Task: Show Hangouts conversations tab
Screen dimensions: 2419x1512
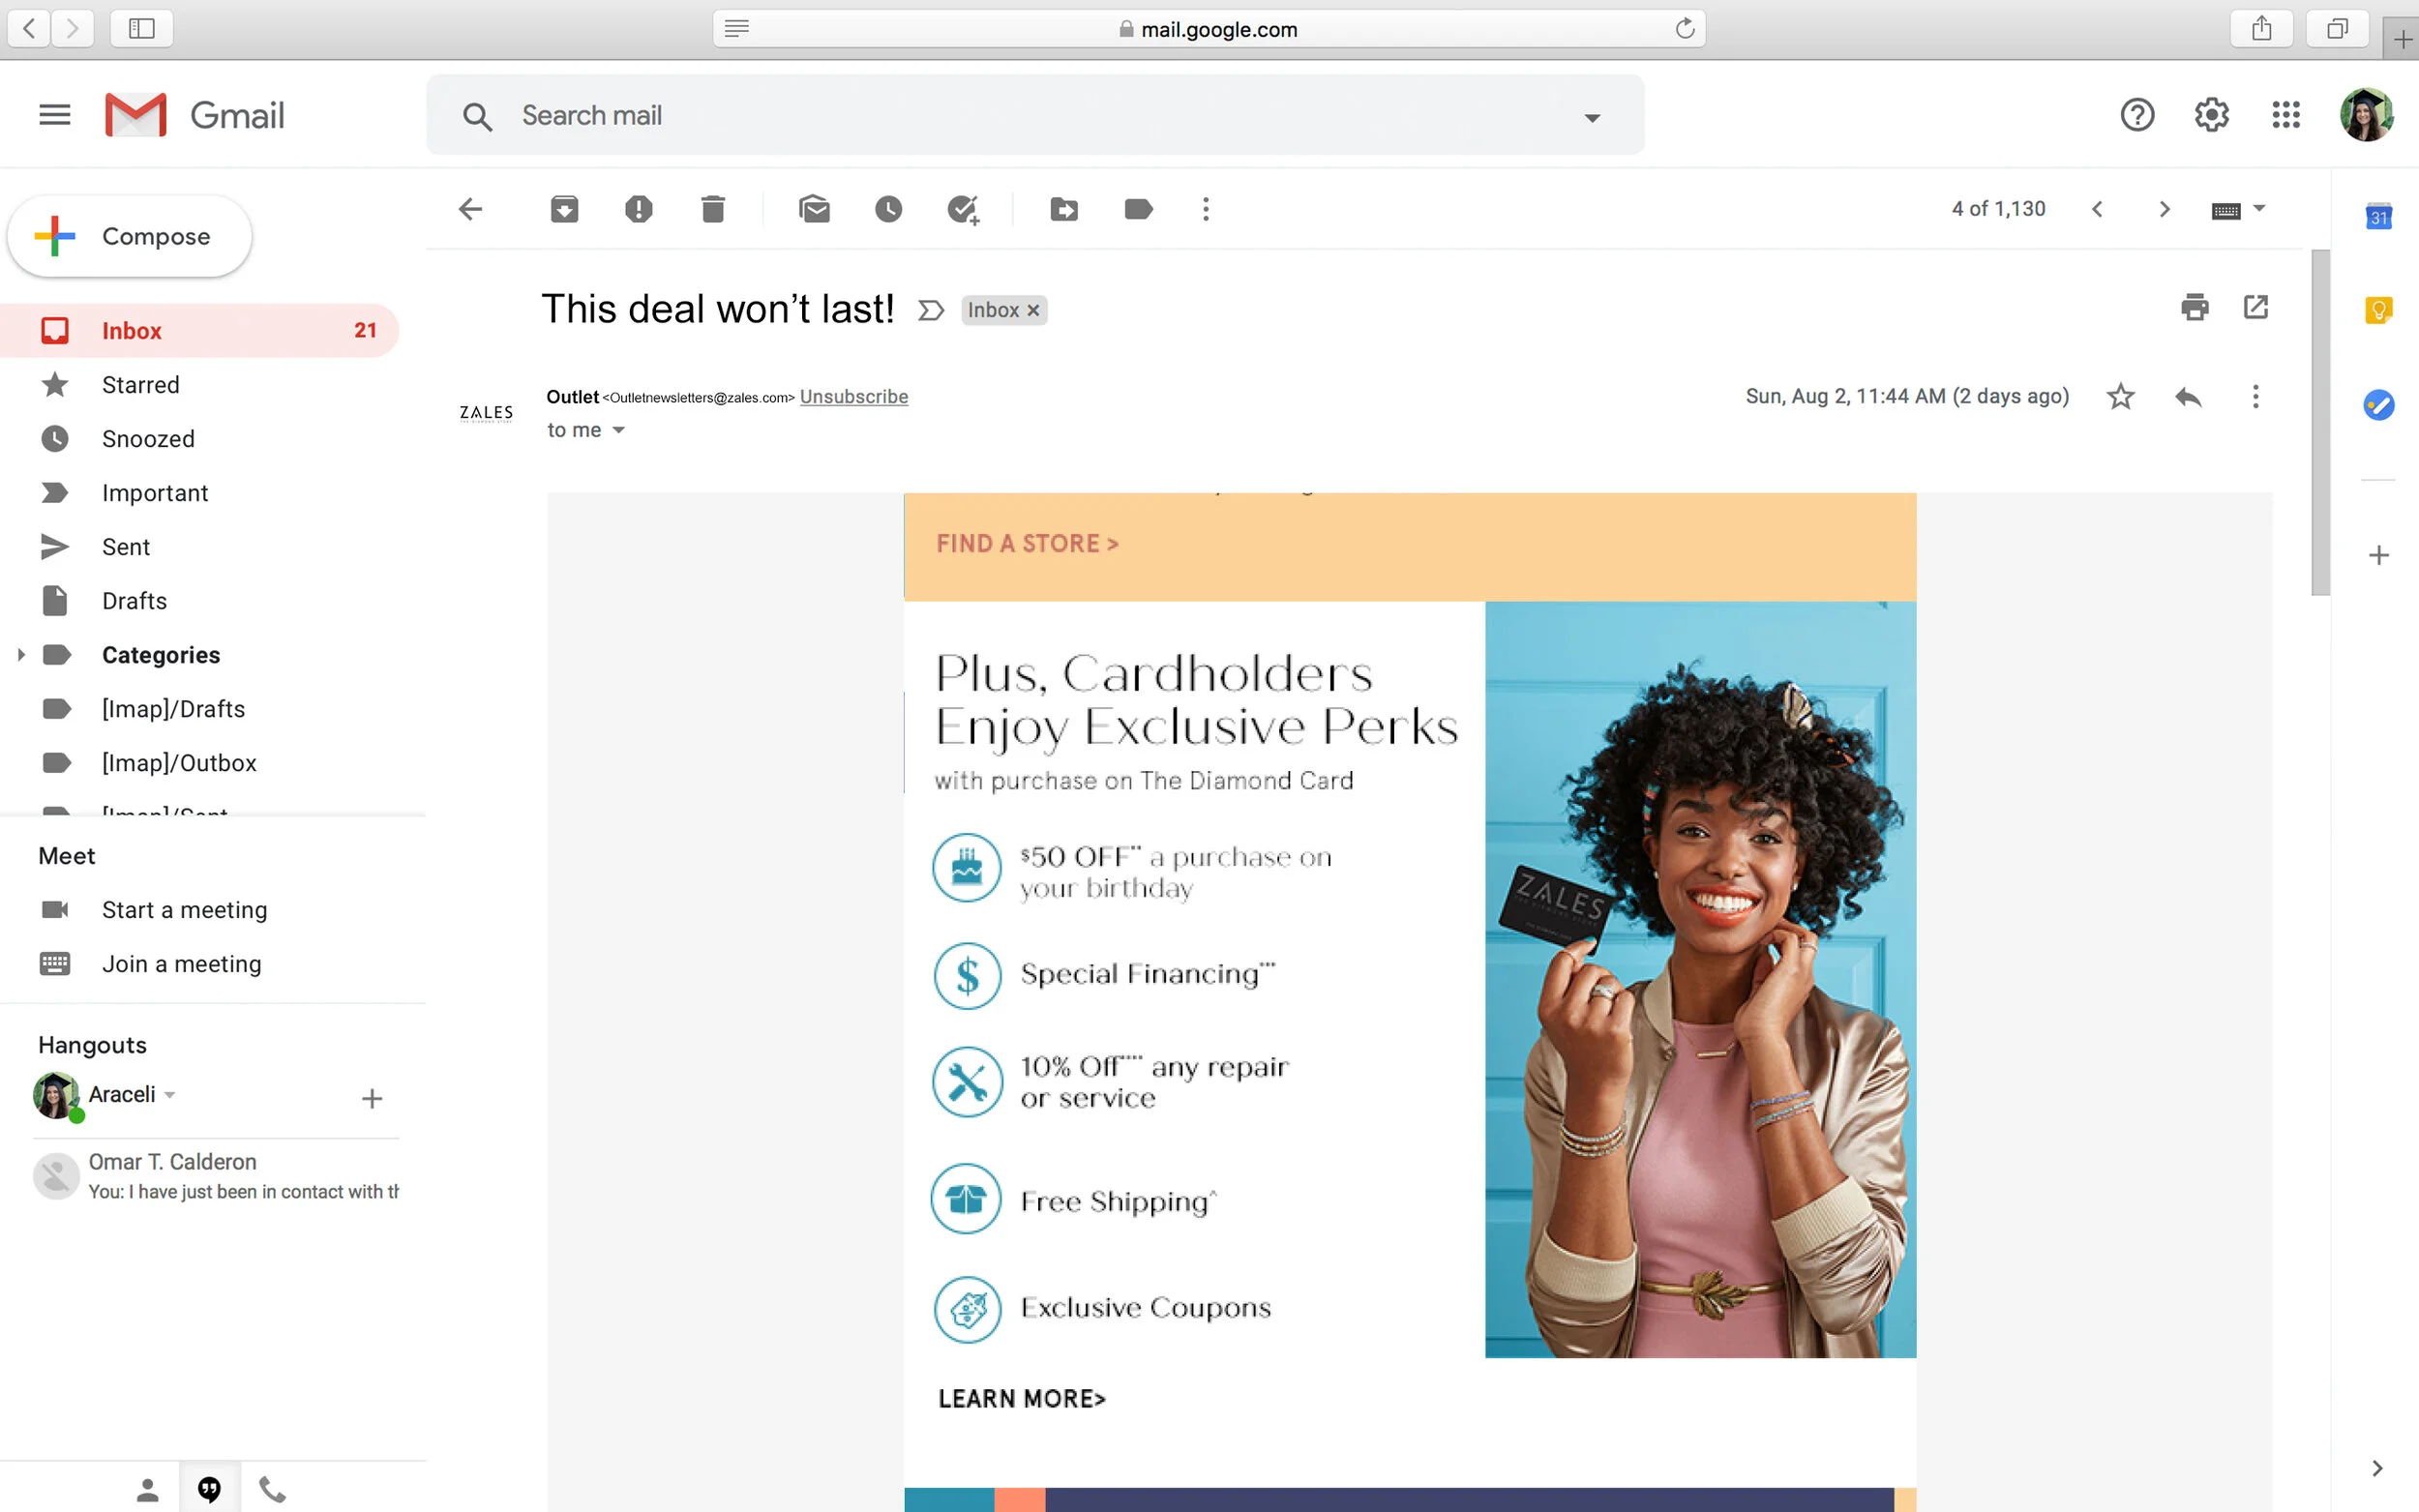Action: [209, 1490]
